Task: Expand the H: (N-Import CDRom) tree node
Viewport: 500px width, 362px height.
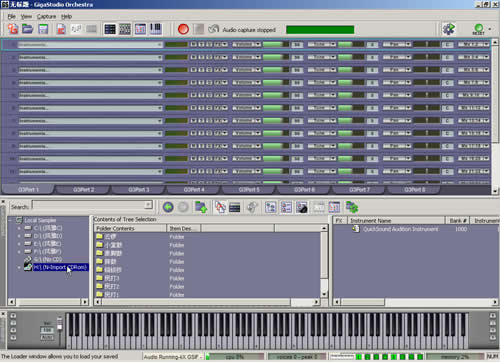Action: 19,267
